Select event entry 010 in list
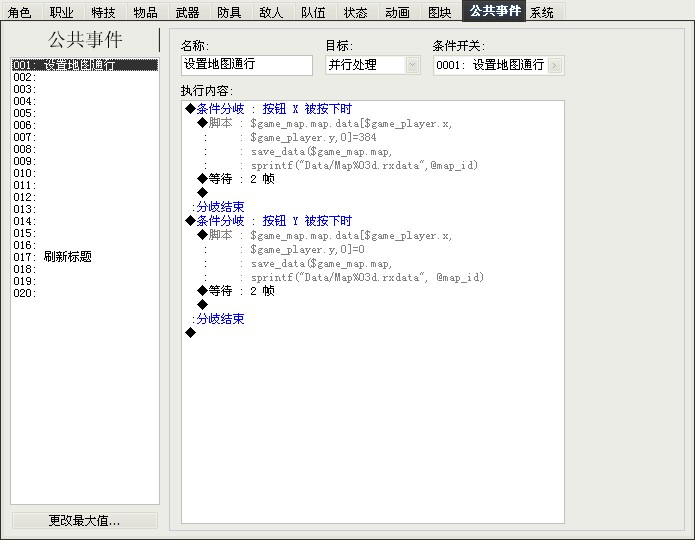Viewport: 695px width, 540px height. [x=85, y=173]
